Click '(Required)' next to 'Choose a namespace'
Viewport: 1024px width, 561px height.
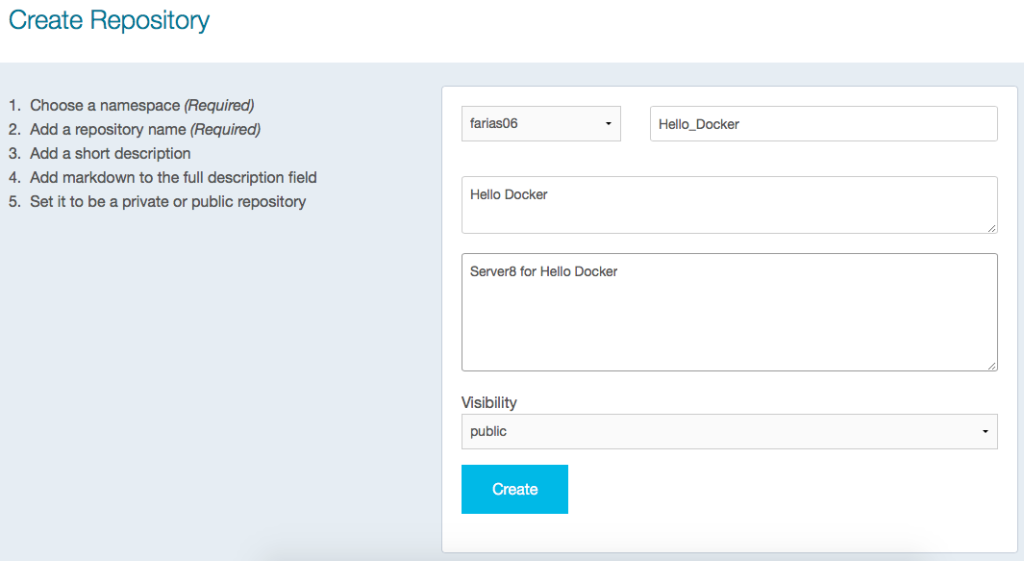click(x=219, y=105)
